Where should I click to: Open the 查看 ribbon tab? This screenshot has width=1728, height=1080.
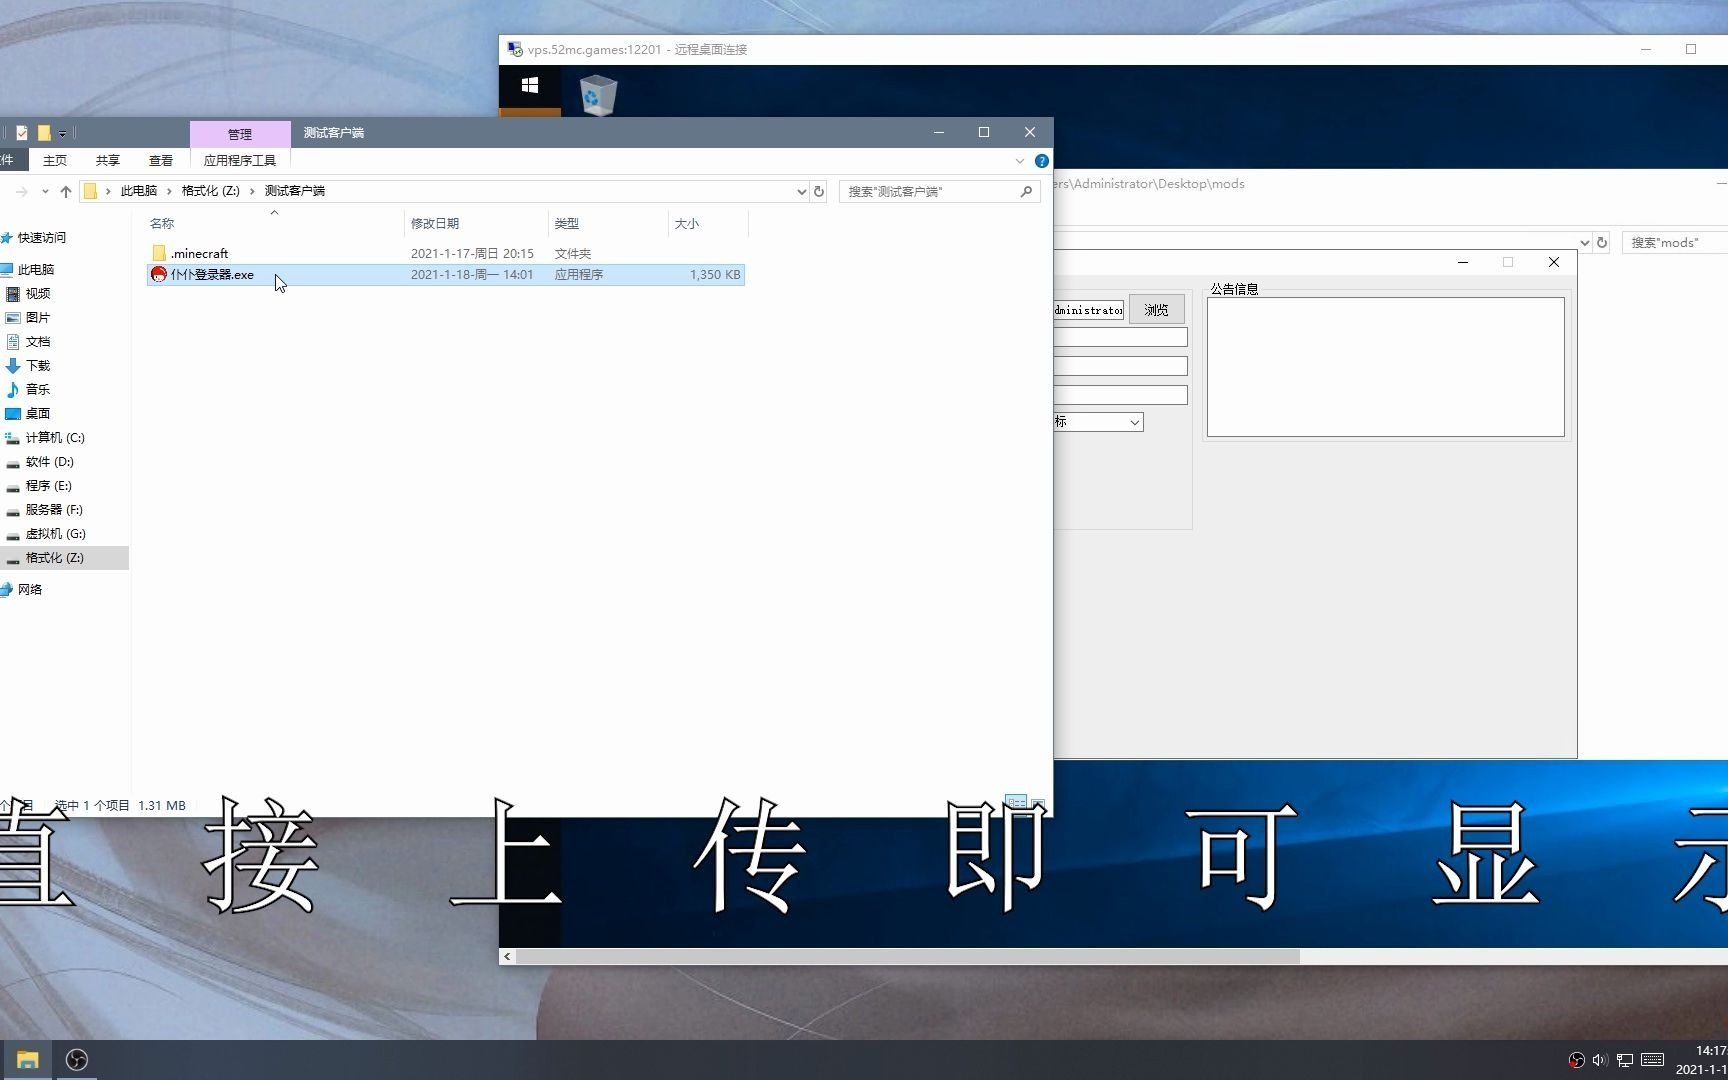tap(161, 160)
